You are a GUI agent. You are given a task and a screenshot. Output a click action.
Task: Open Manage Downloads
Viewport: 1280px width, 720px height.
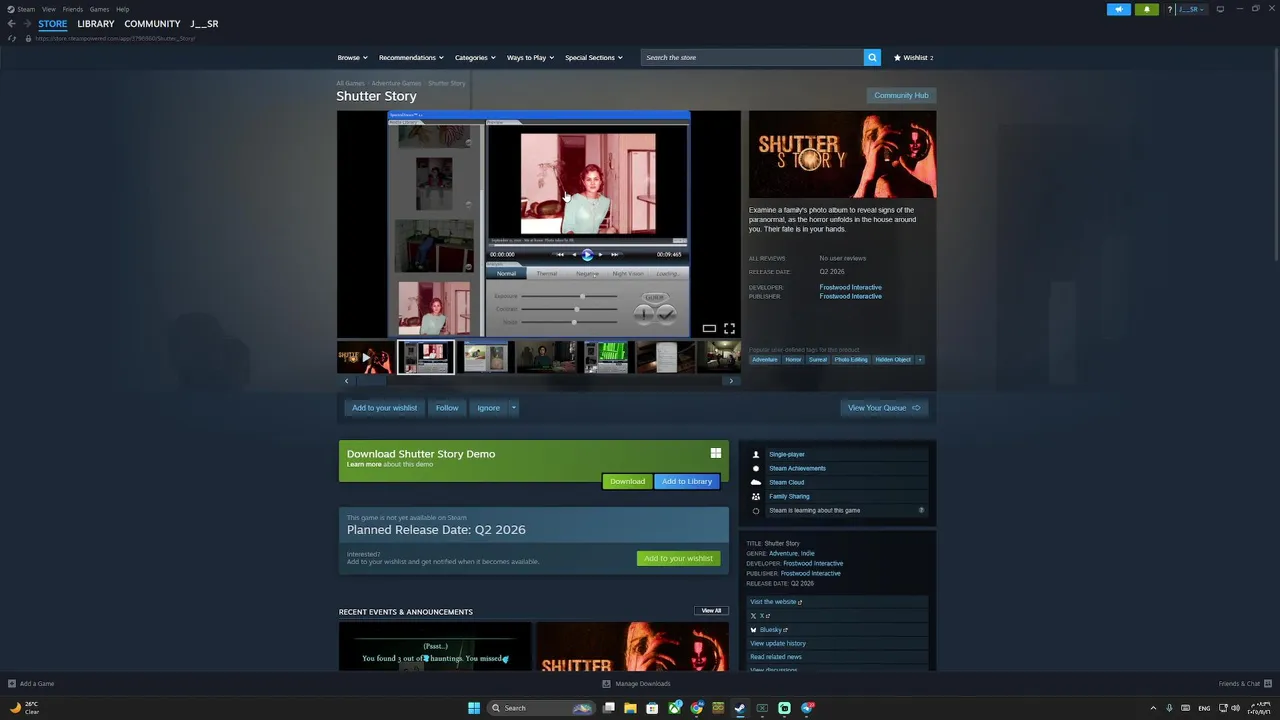(636, 684)
